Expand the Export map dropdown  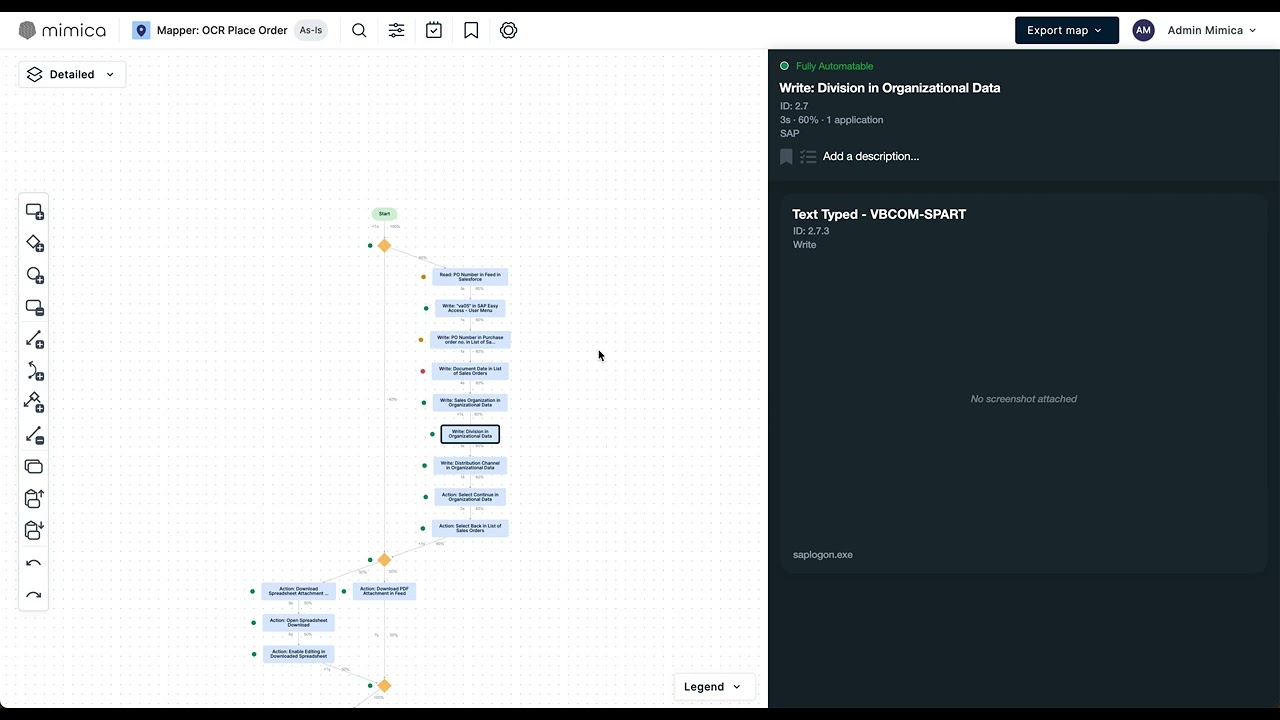(x=1067, y=30)
